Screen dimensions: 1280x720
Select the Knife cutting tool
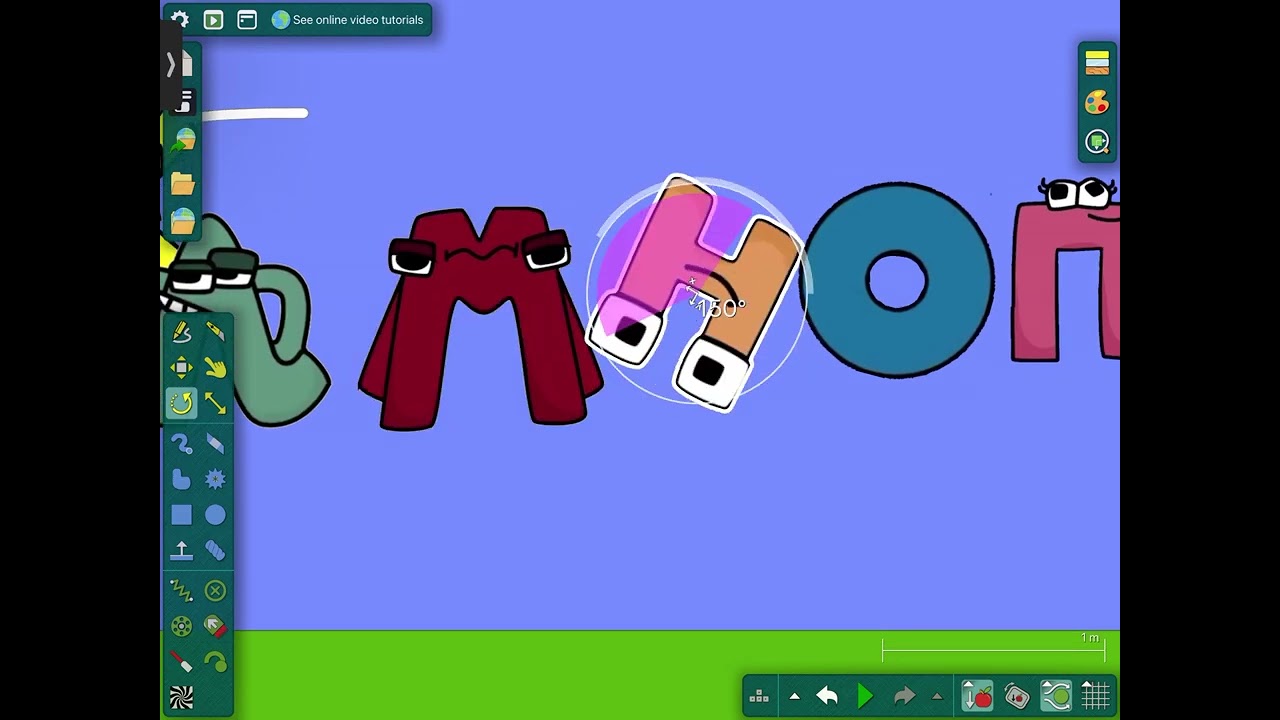(215, 332)
